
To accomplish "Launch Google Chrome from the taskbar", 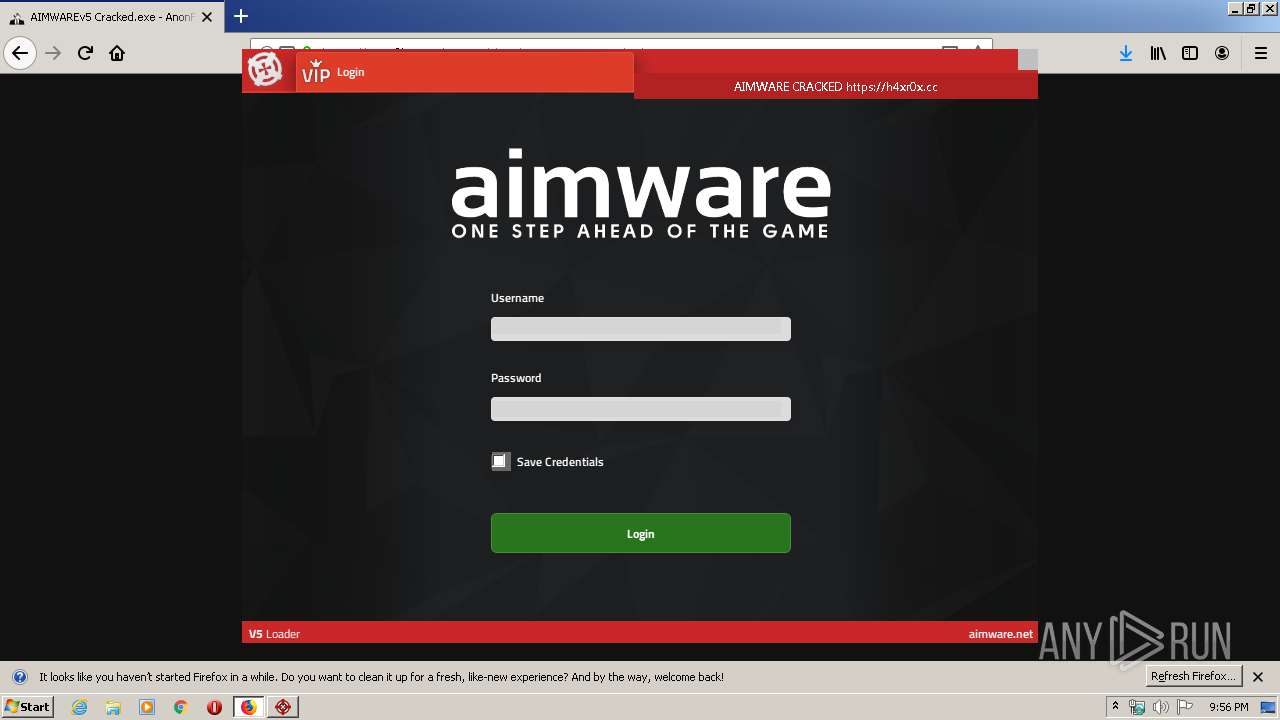I will coord(181,707).
